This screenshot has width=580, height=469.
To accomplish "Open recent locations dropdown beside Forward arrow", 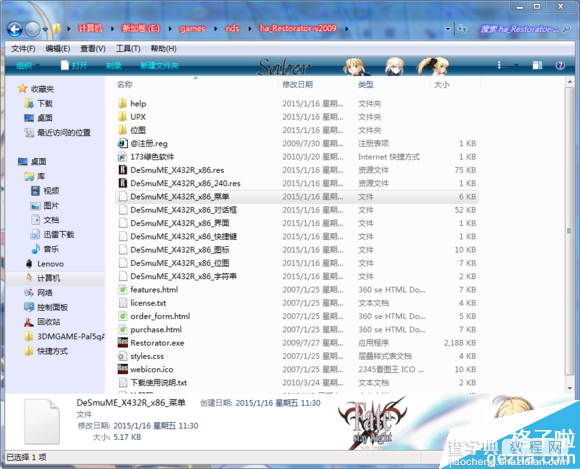I will [x=45, y=29].
